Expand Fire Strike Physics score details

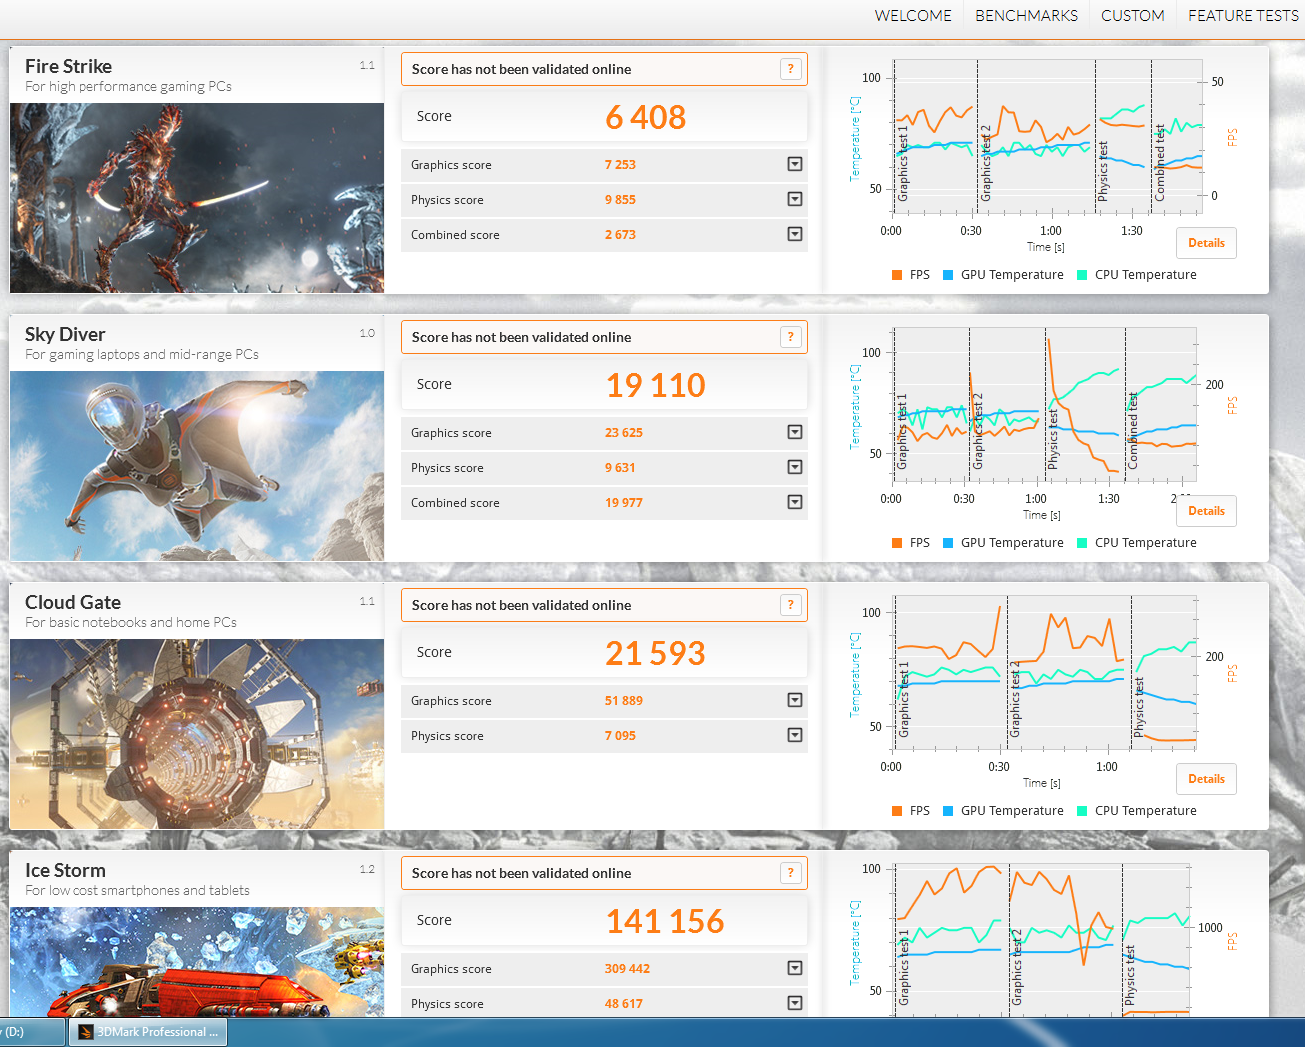pyautogui.click(x=795, y=199)
